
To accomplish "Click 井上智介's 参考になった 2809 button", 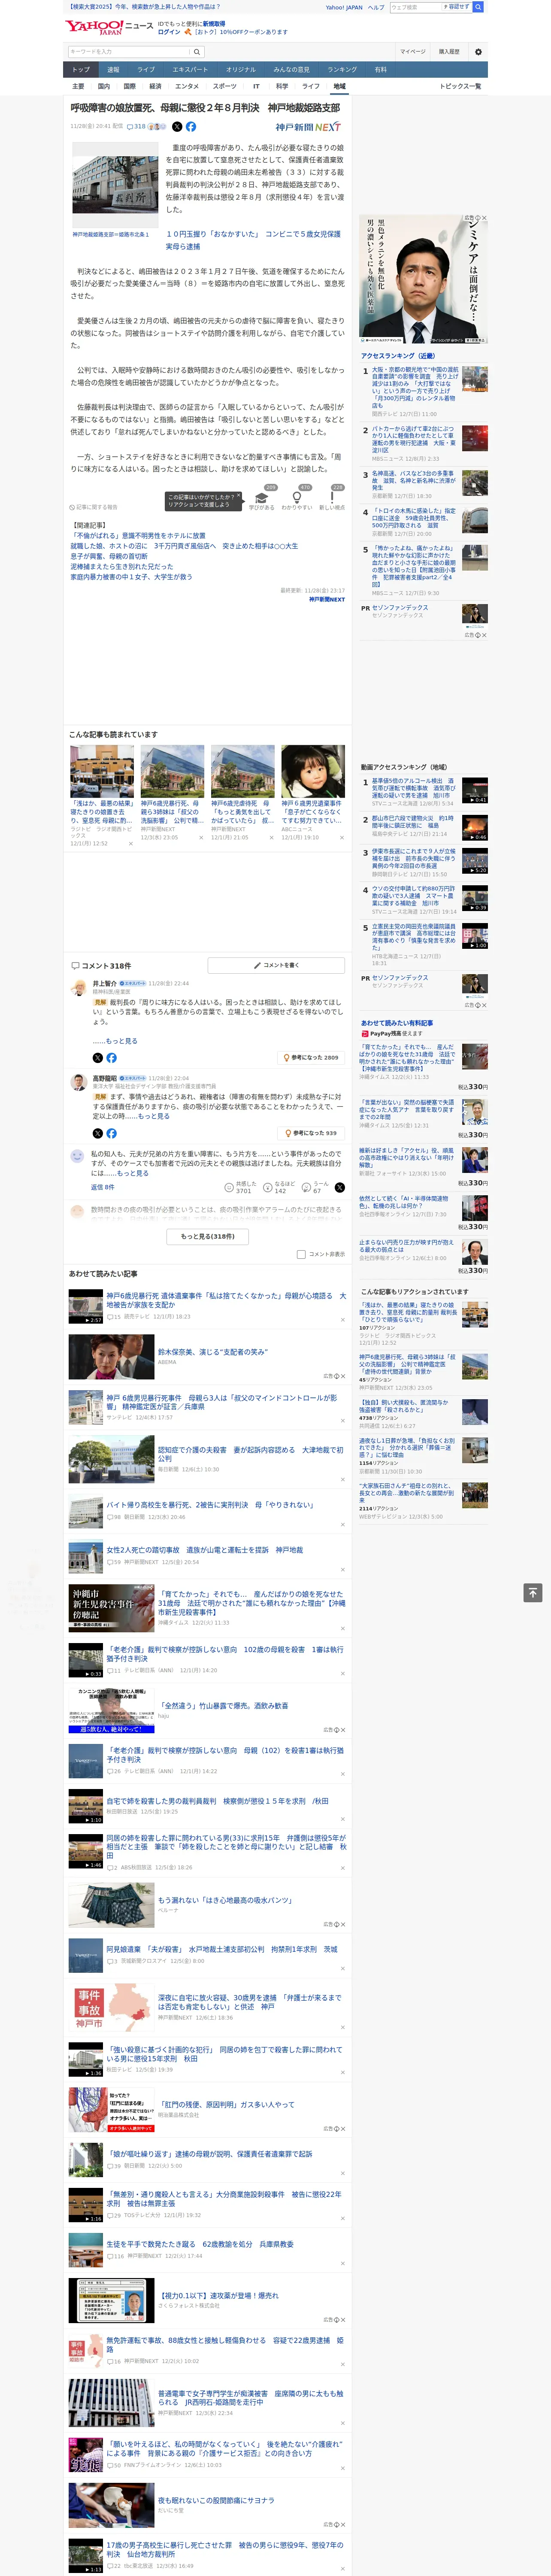I will (311, 1057).
